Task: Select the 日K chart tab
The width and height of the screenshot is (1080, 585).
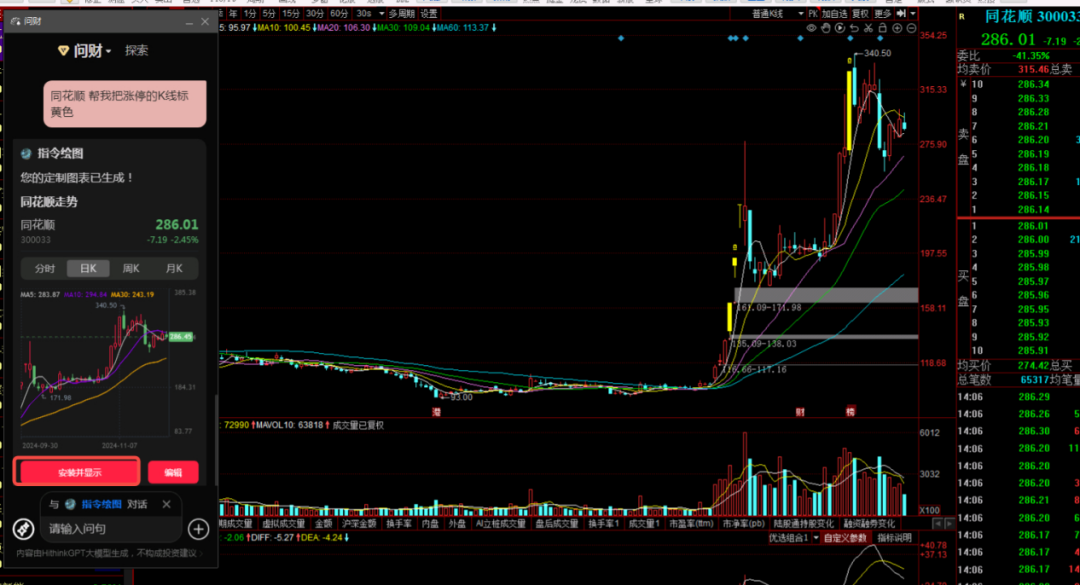Action: 88,269
